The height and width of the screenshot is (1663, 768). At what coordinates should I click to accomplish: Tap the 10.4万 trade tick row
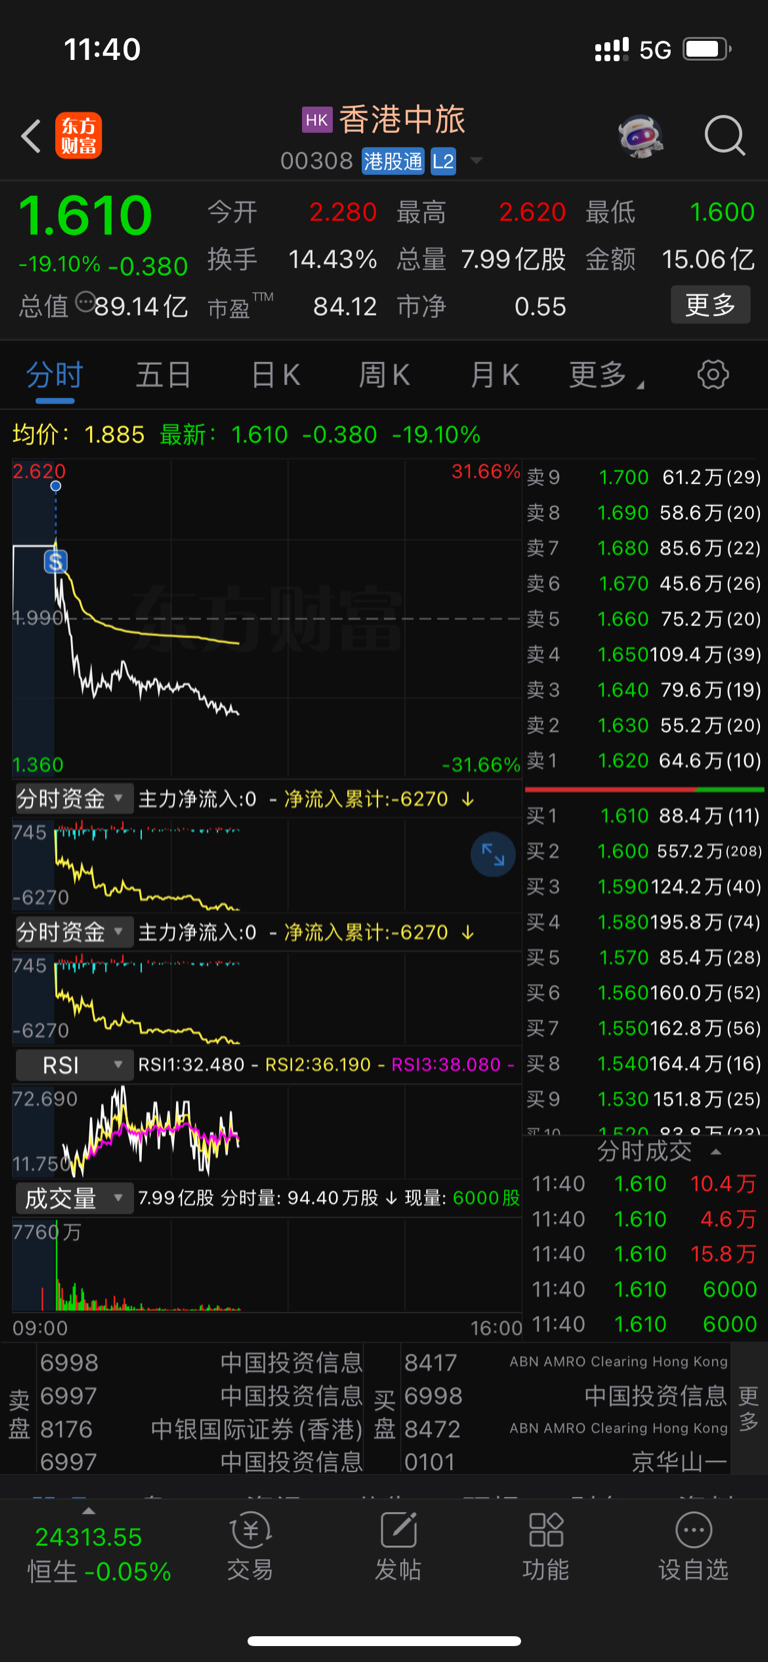(644, 1184)
